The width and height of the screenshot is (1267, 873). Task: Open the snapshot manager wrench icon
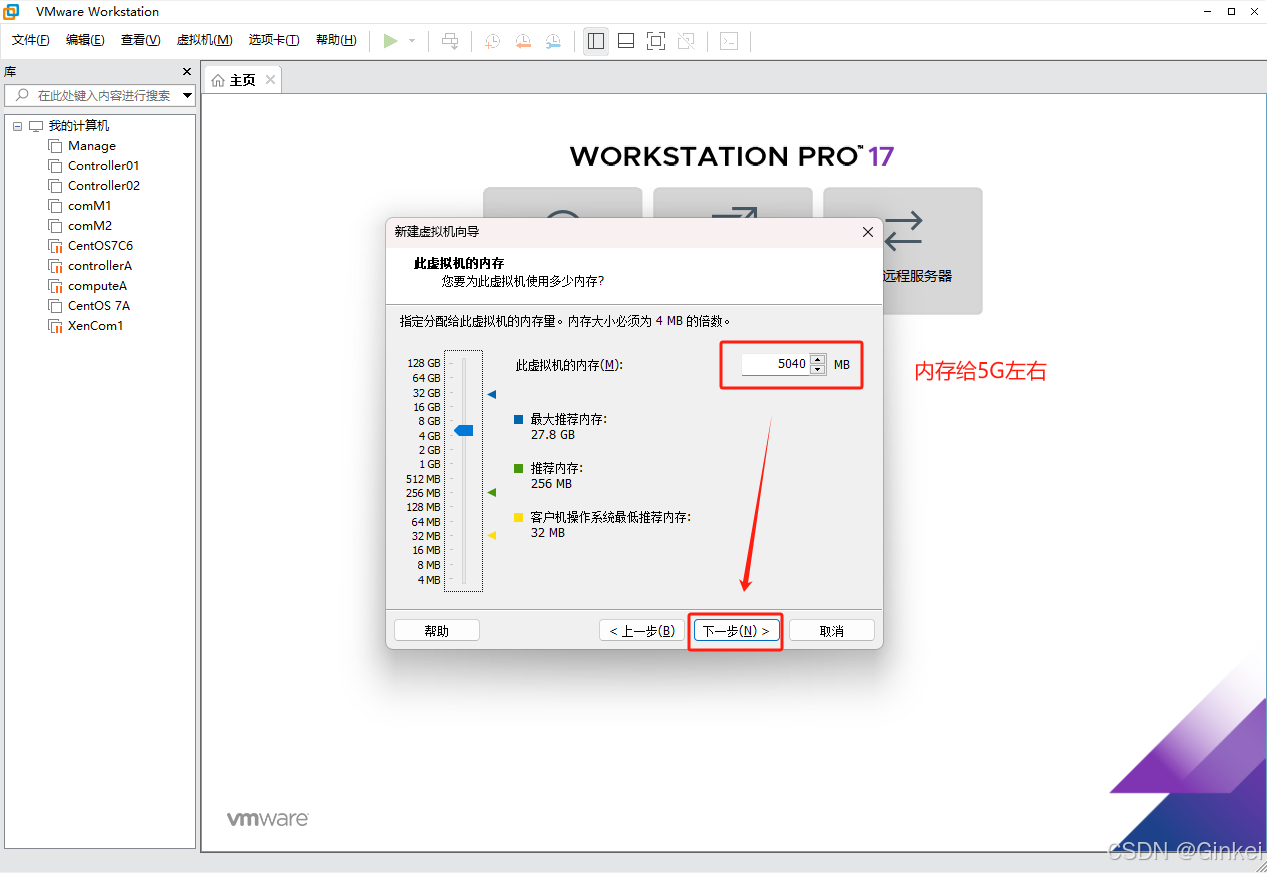point(553,41)
